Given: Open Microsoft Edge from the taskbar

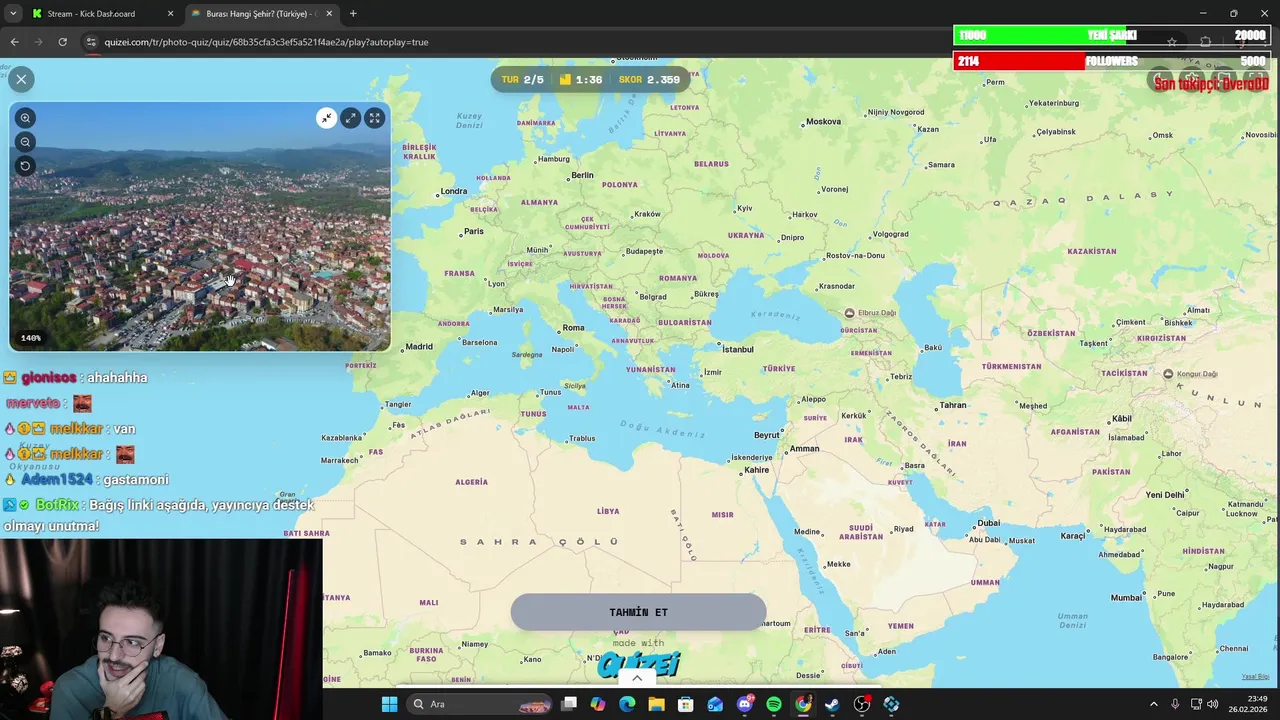Looking at the screenshot, I should click(627, 704).
